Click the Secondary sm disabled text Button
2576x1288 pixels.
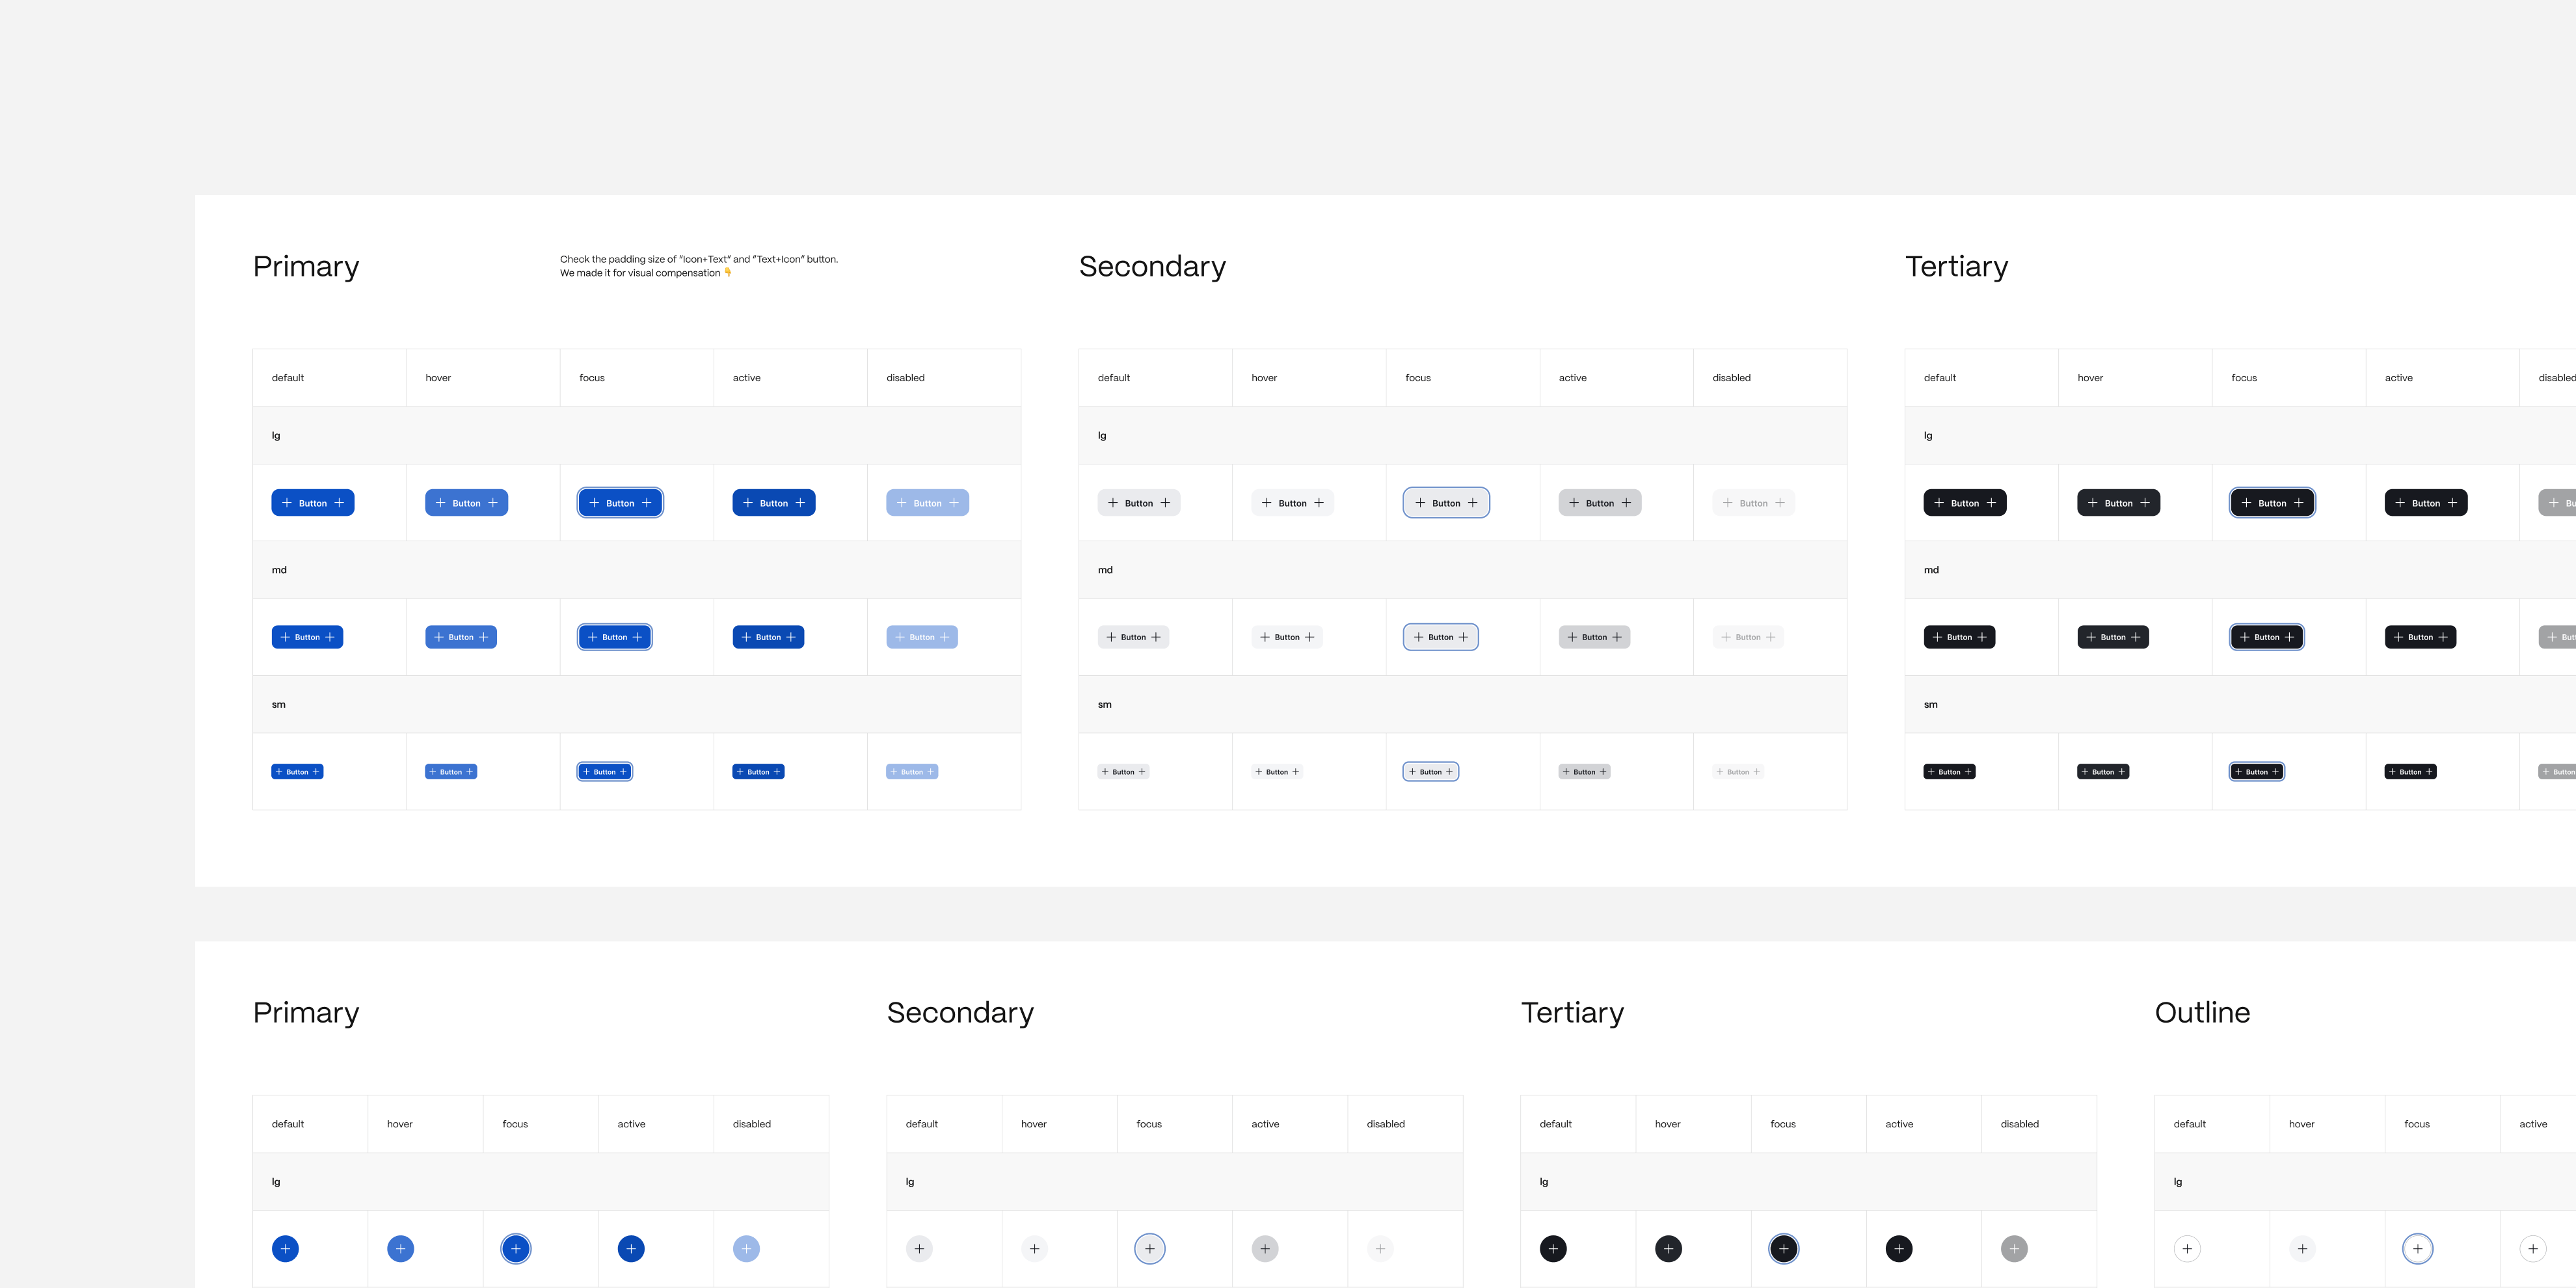[x=1738, y=772]
